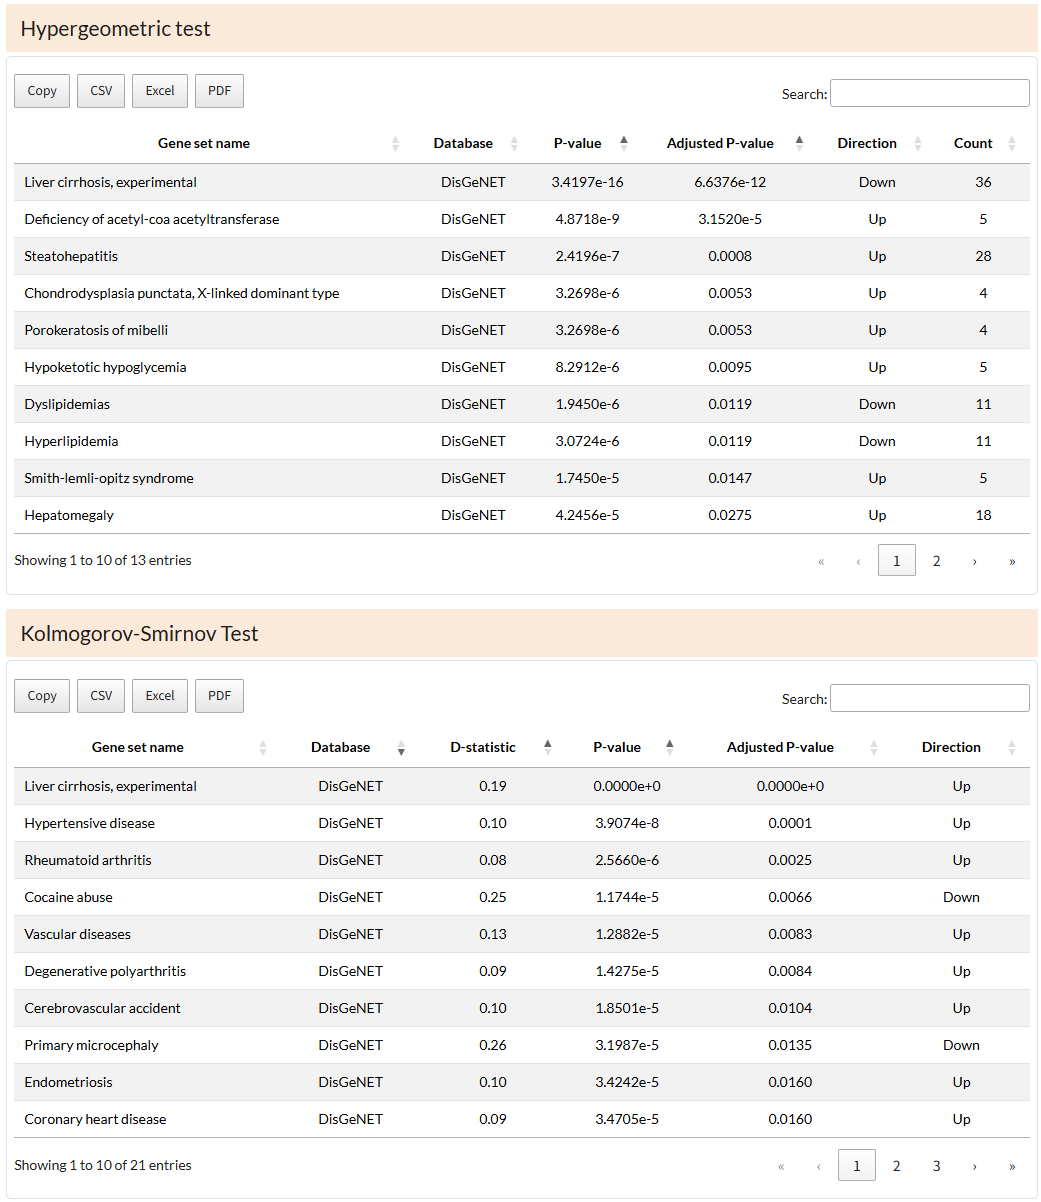Export Kolmogorov-Smirnov table as PDF
Screen dimensions: 1041x1202
point(219,696)
